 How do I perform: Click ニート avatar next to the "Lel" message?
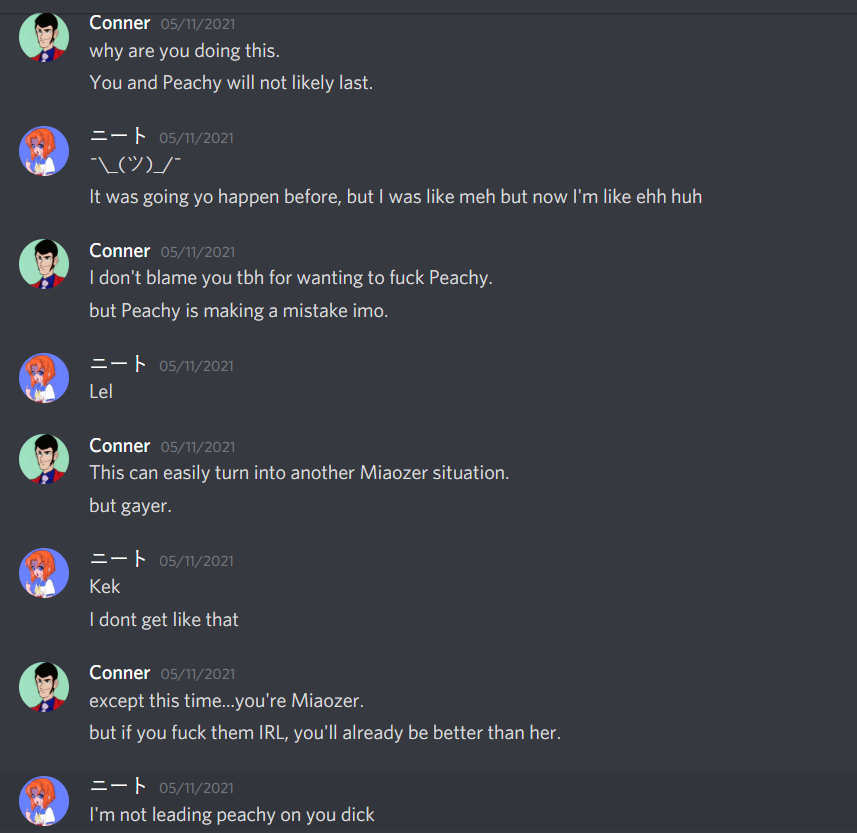pyautogui.click(x=44, y=378)
